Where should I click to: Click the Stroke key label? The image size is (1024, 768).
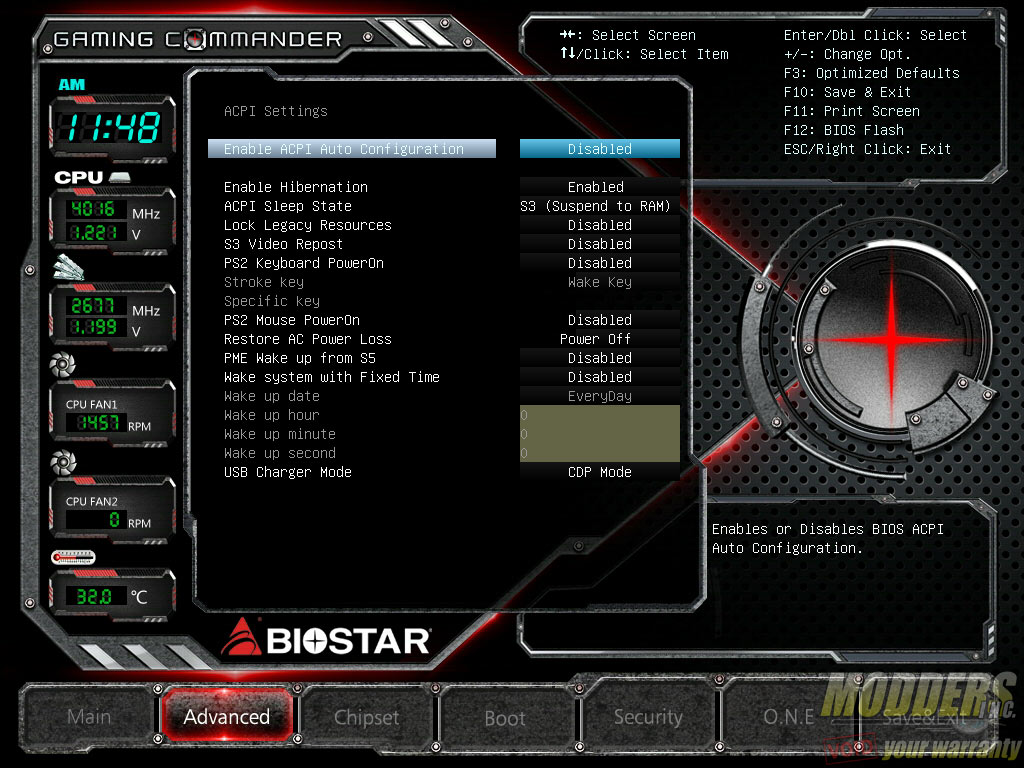click(264, 282)
